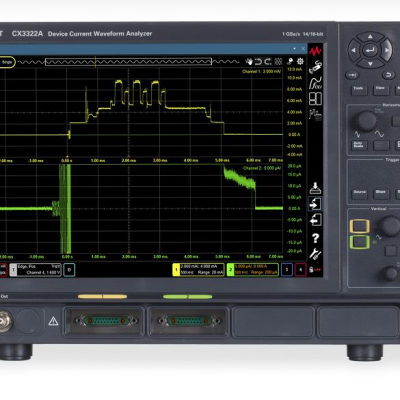This screenshot has width=400, height=400.
Task: Enable channel 4 box in bottom bar
Action: pos(300,270)
